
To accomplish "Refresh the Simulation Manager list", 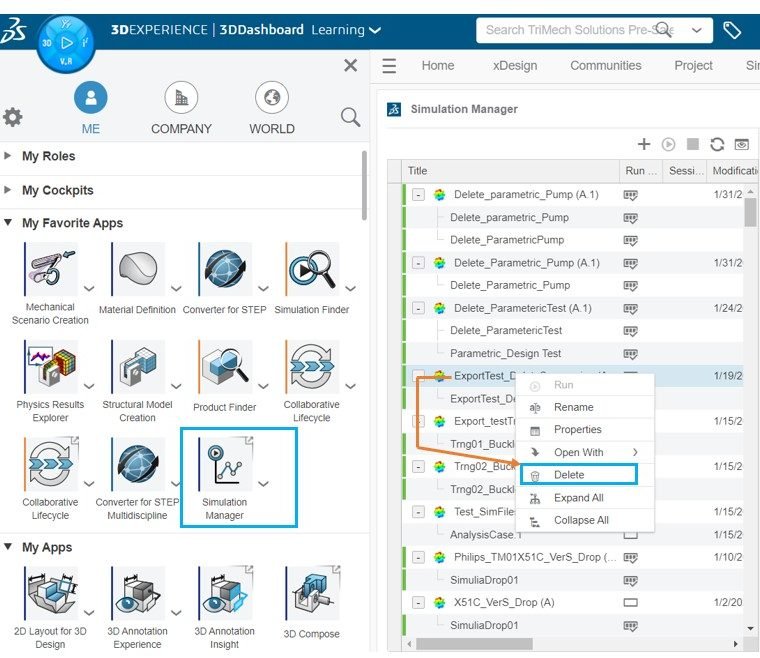I will click(x=717, y=144).
